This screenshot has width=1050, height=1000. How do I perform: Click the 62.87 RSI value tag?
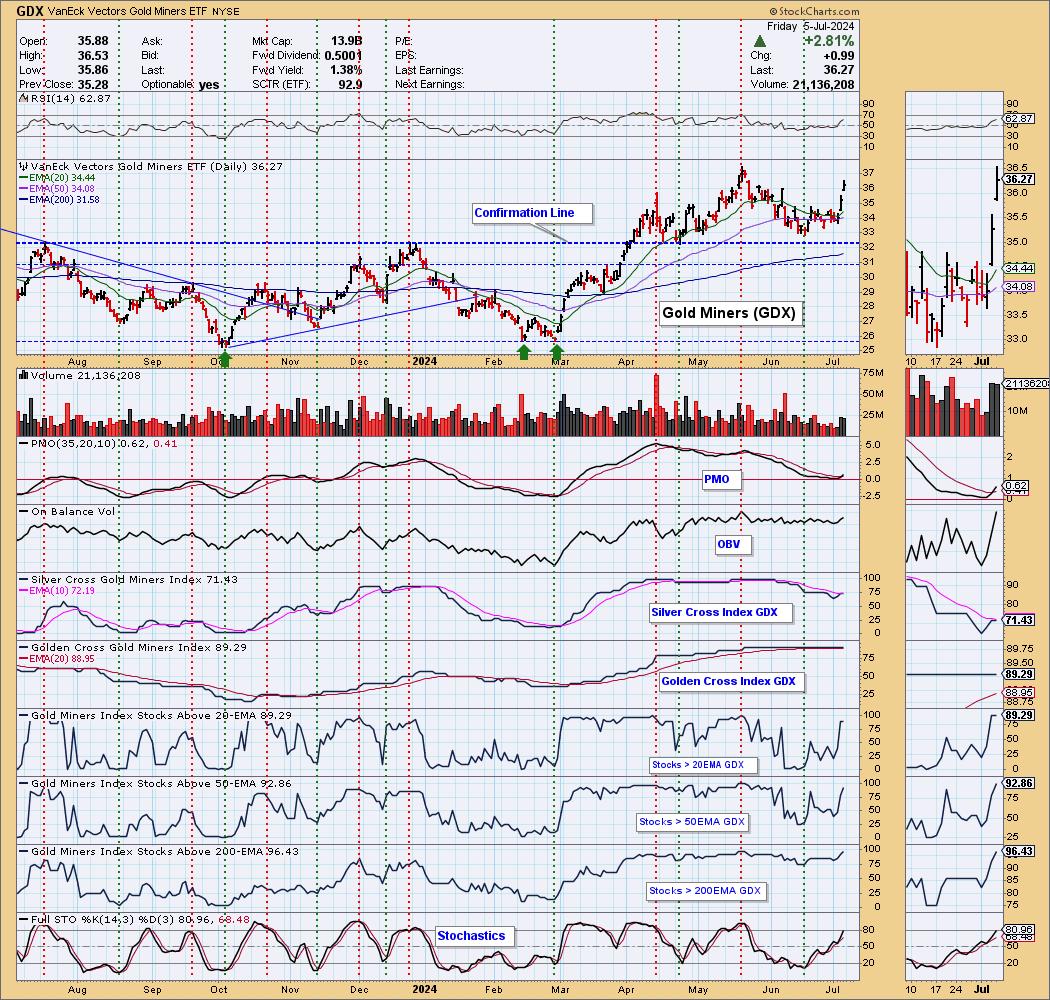1019,119
